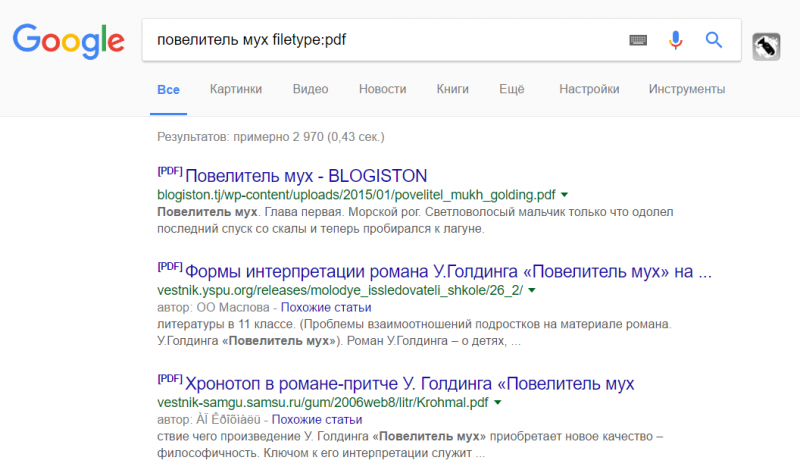Click into the search query field
The height and width of the screenshot is (473, 800).
(x=380, y=40)
